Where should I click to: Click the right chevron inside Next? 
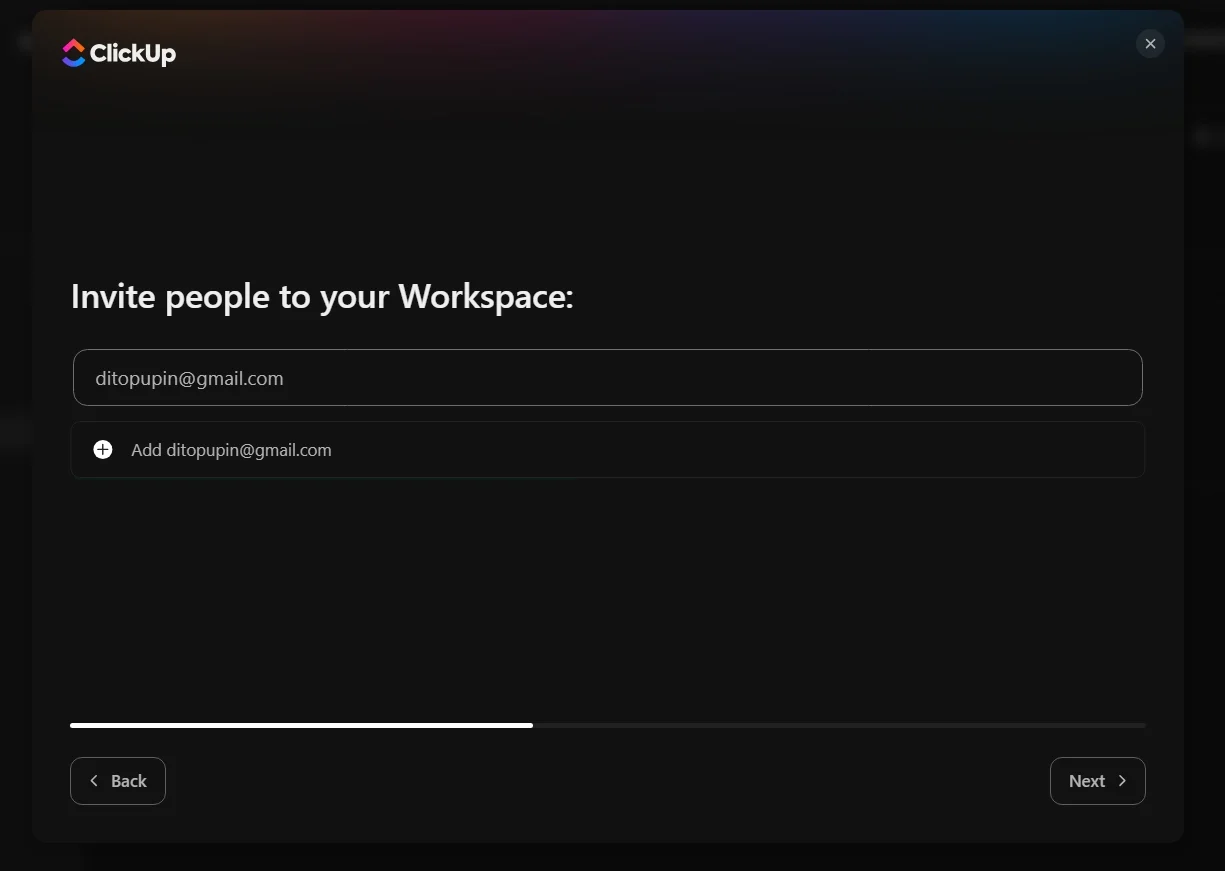pos(1122,781)
